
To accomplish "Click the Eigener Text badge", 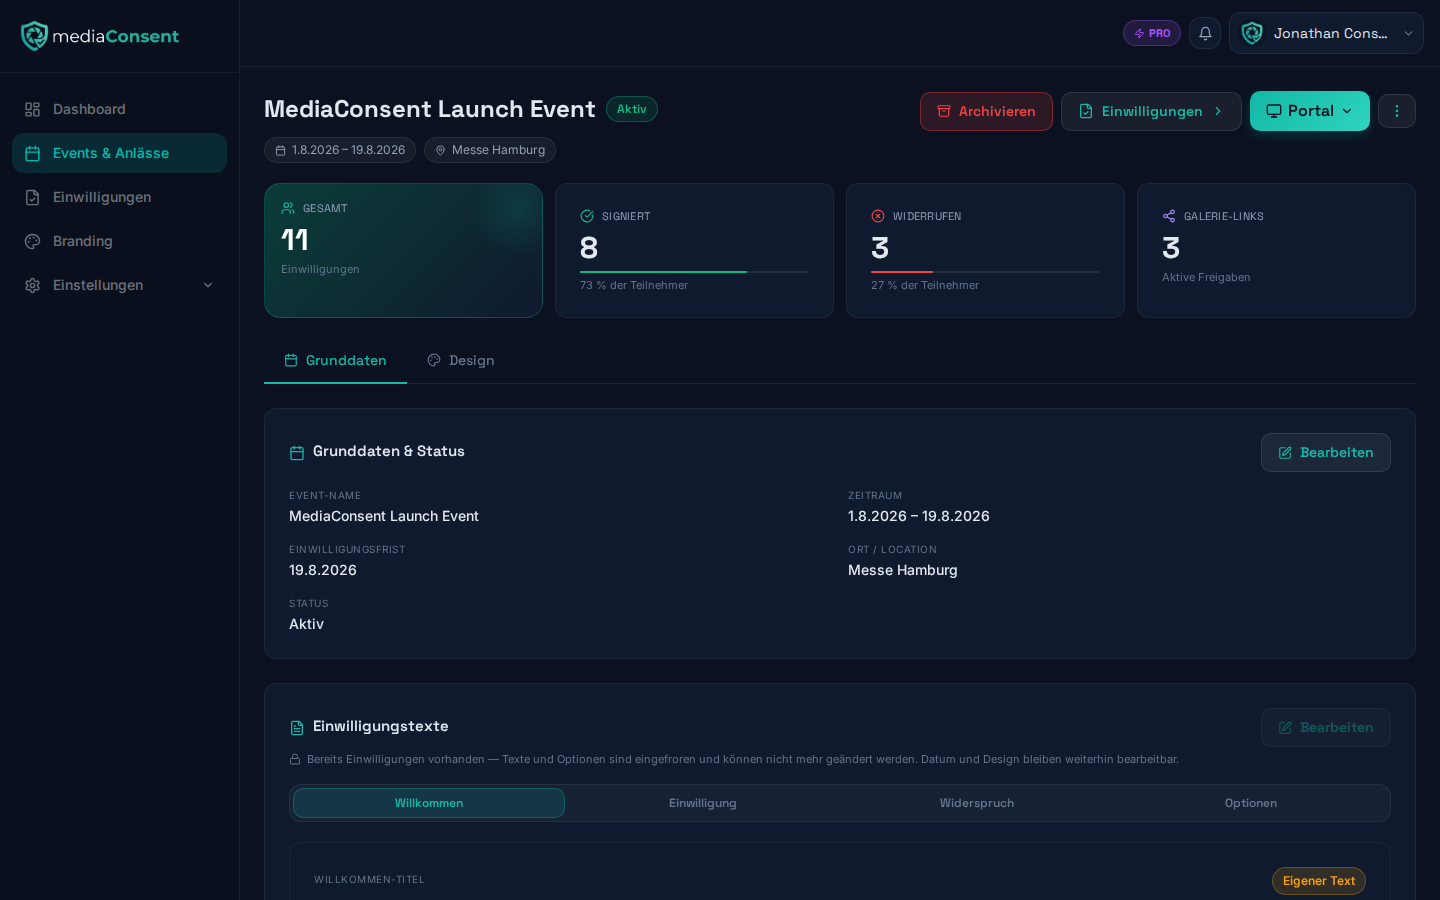I will (1319, 881).
